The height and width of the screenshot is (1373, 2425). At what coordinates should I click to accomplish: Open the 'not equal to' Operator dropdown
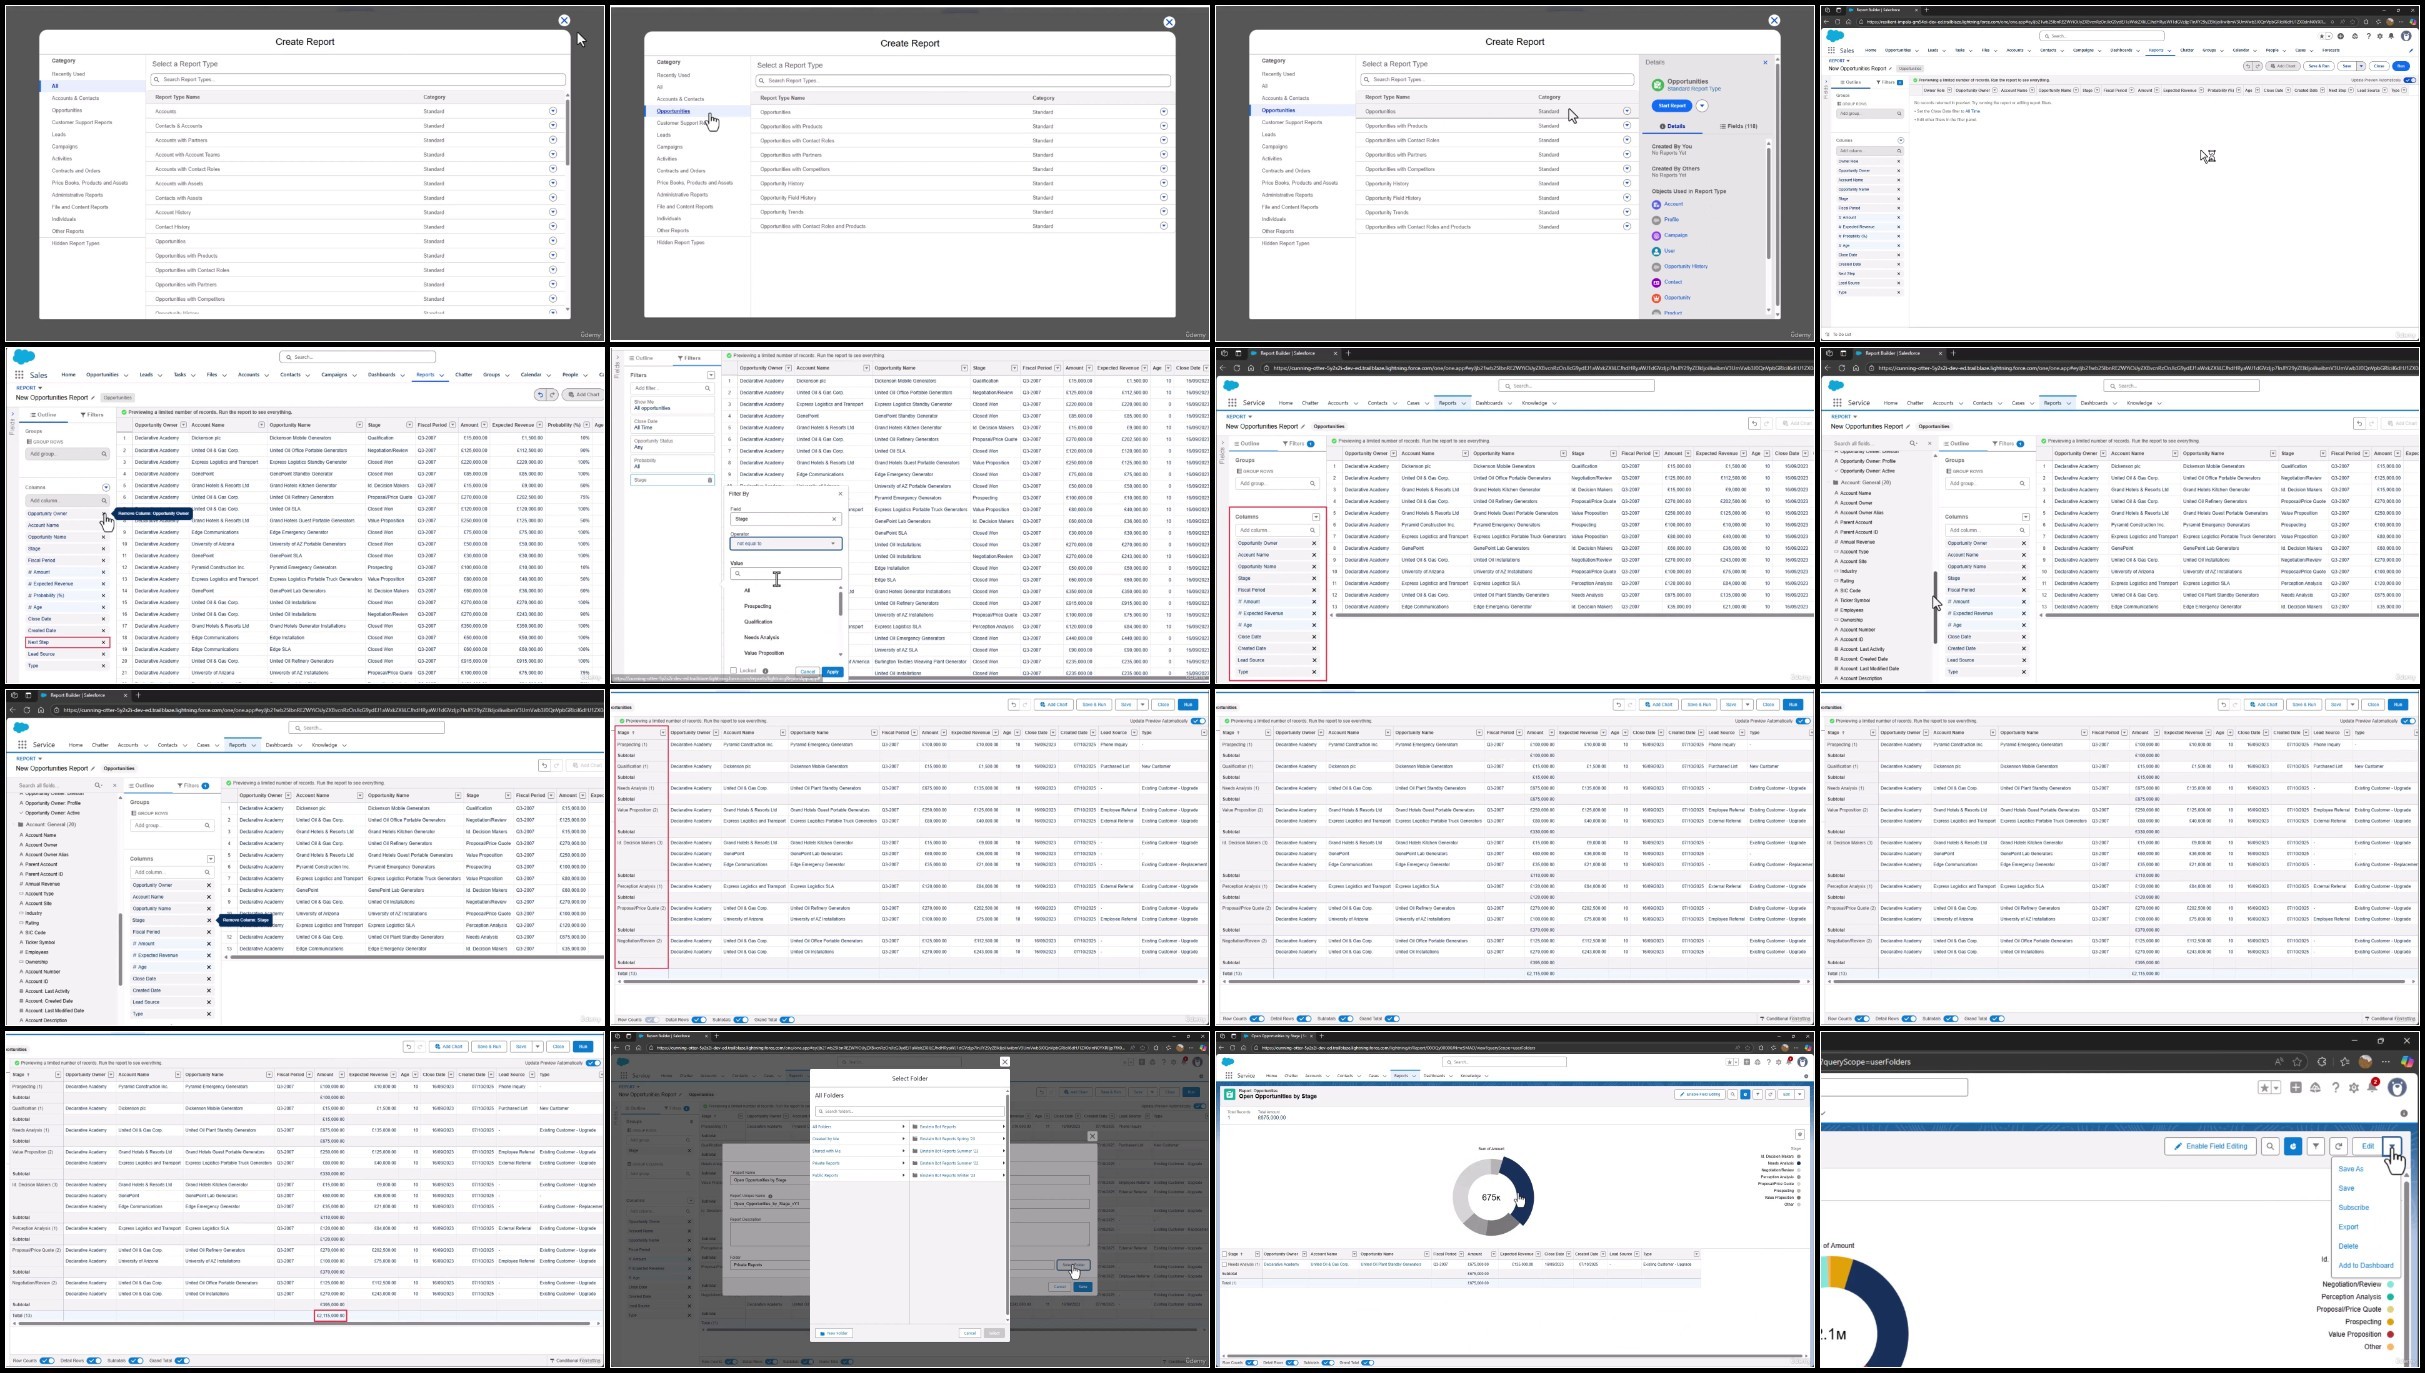coord(785,544)
